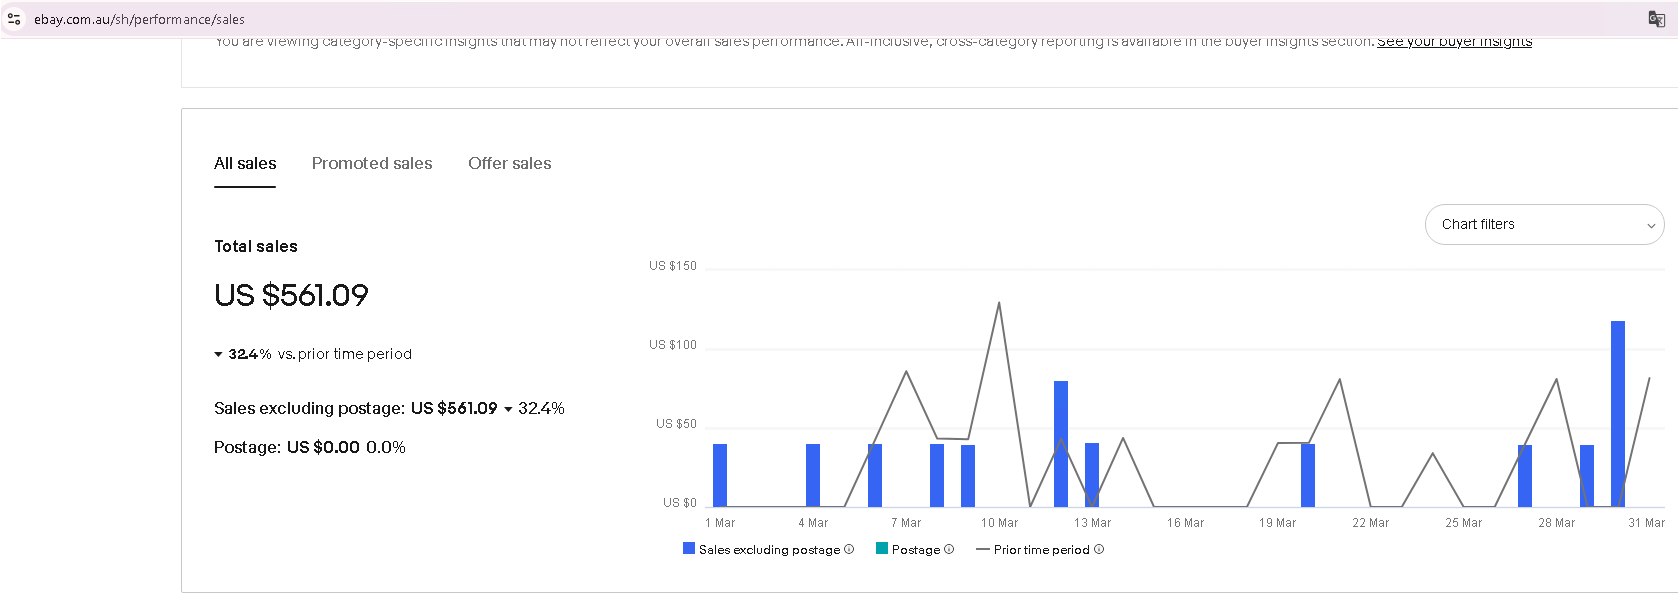Click the site information icon in address bar
1678x600 pixels.
[14, 19]
